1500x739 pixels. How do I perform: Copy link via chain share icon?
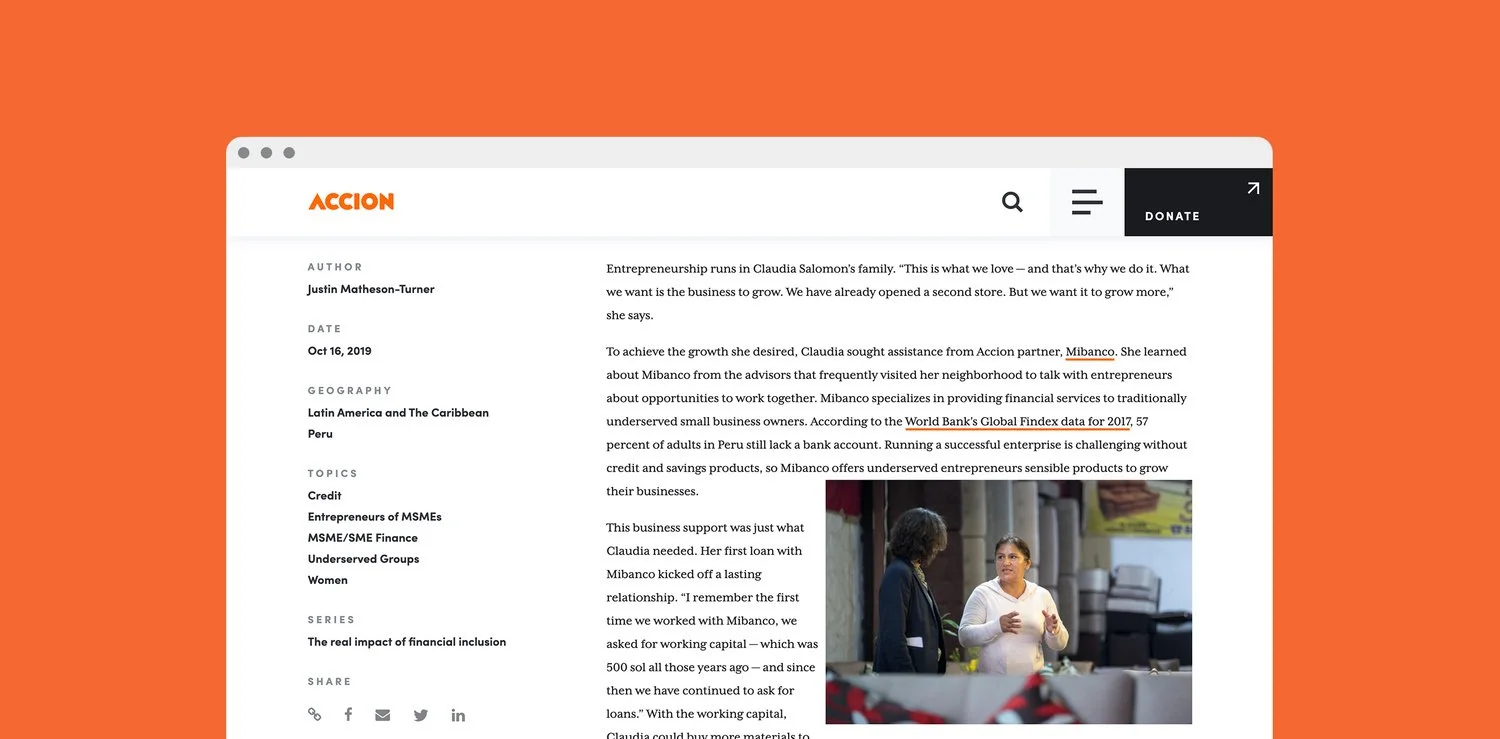tap(315, 714)
